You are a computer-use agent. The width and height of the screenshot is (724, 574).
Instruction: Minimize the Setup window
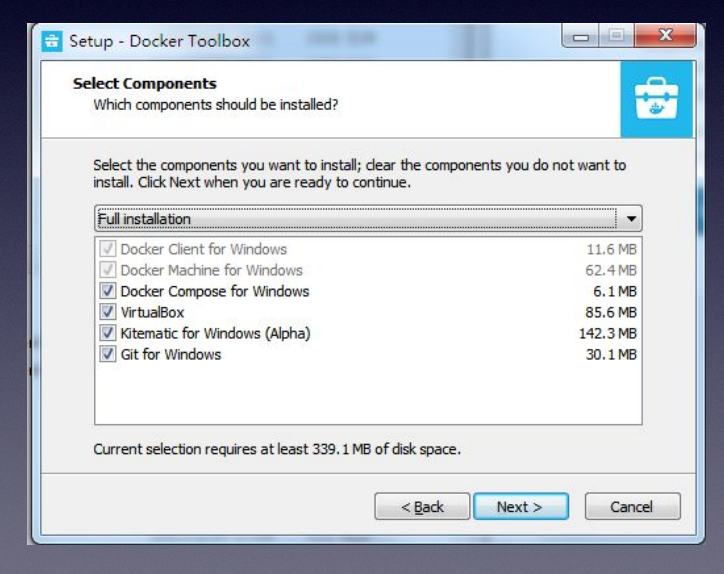(x=580, y=36)
